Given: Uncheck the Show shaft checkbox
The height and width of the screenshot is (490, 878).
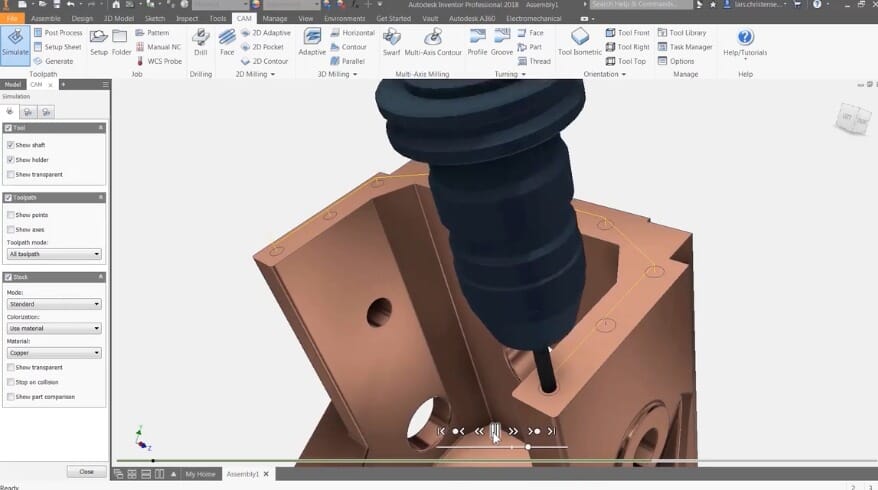Looking at the screenshot, I should click(x=10, y=145).
